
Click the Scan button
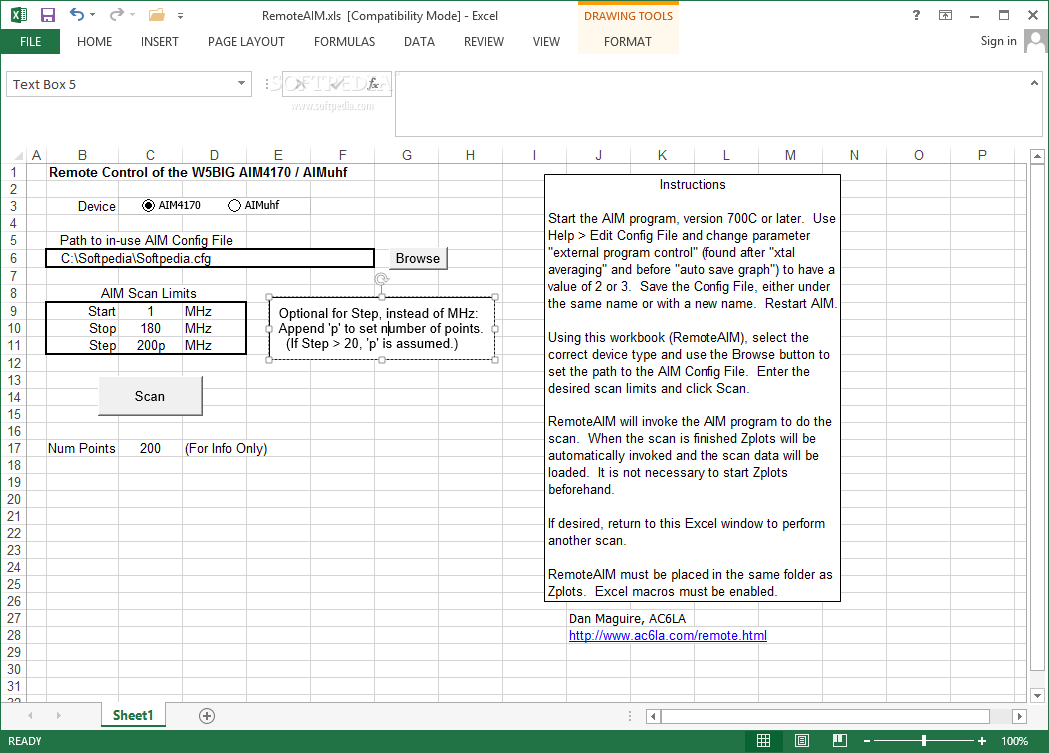click(150, 396)
